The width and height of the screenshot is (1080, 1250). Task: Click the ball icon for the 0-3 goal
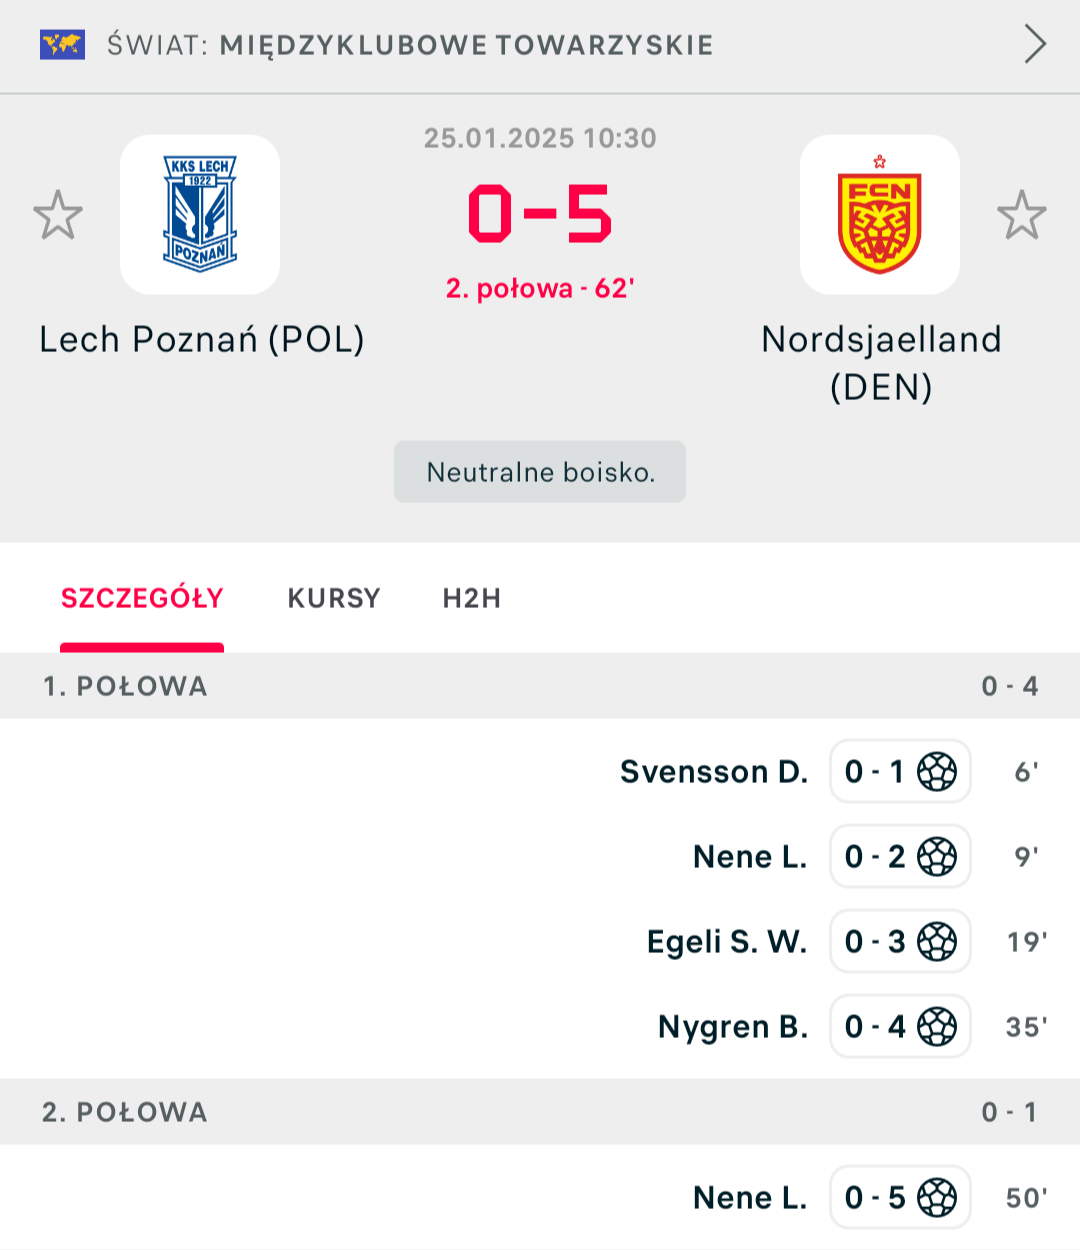click(x=937, y=942)
